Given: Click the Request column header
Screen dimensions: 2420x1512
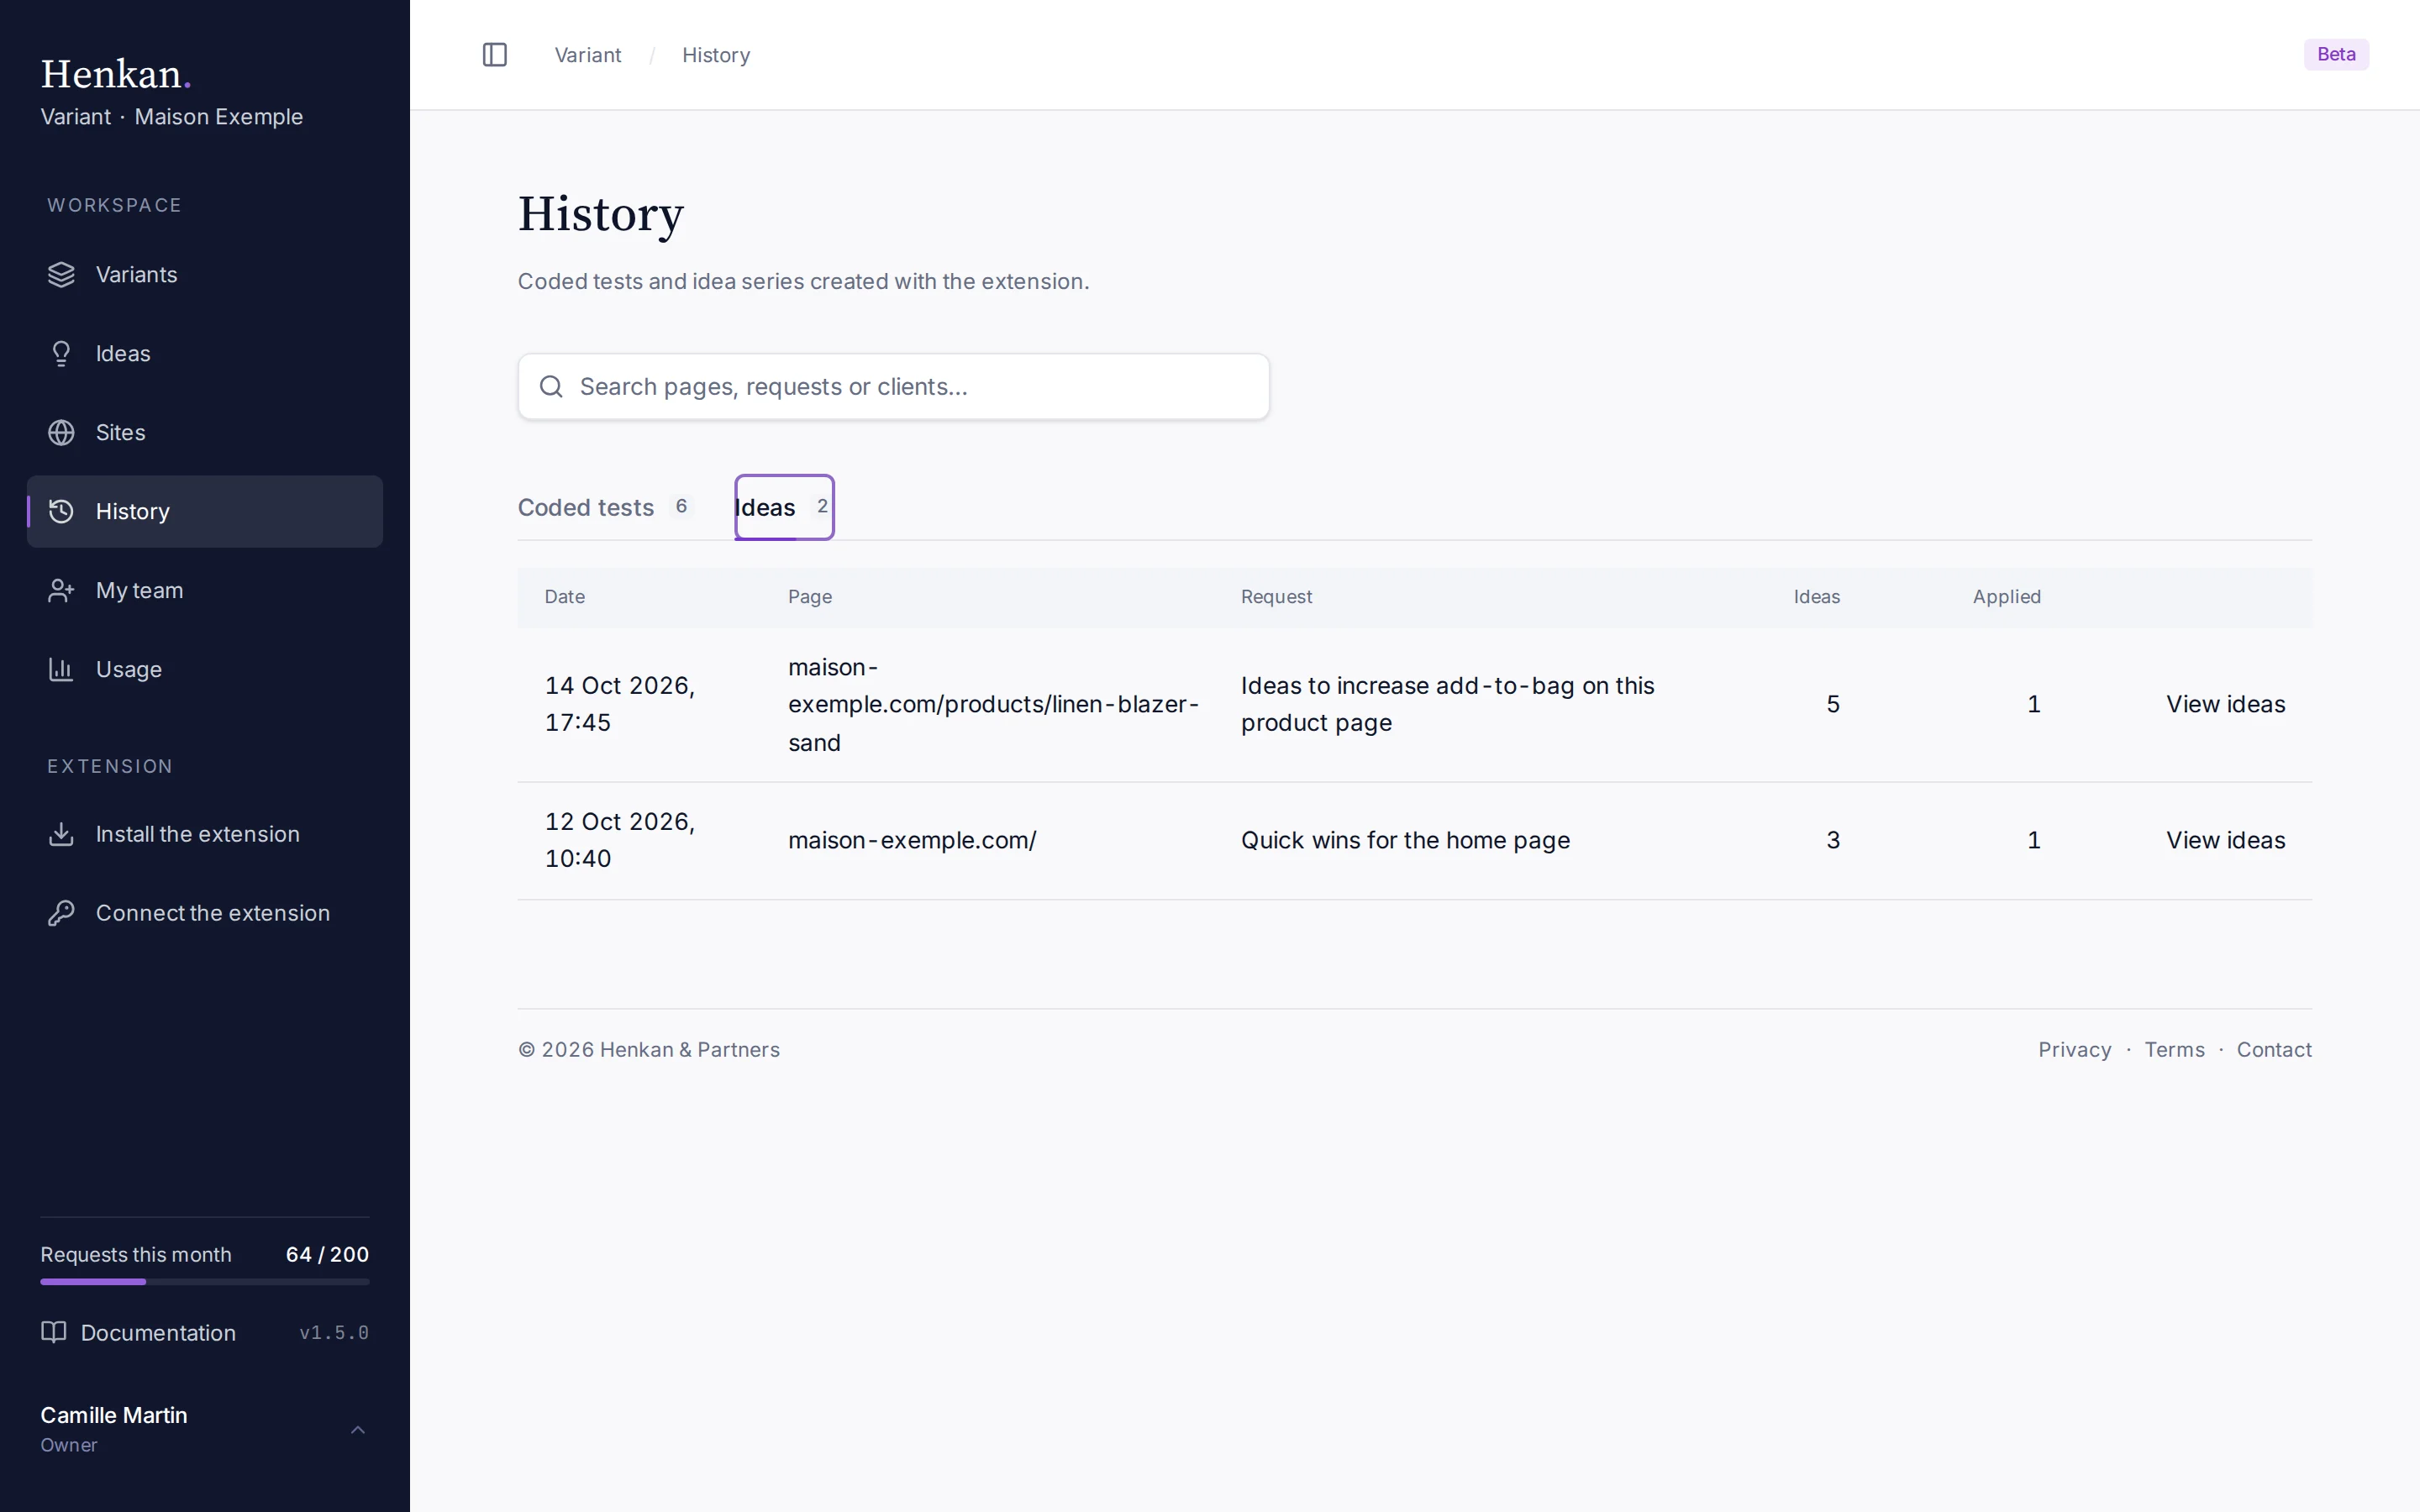Looking at the screenshot, I should tap(1276, 597).
